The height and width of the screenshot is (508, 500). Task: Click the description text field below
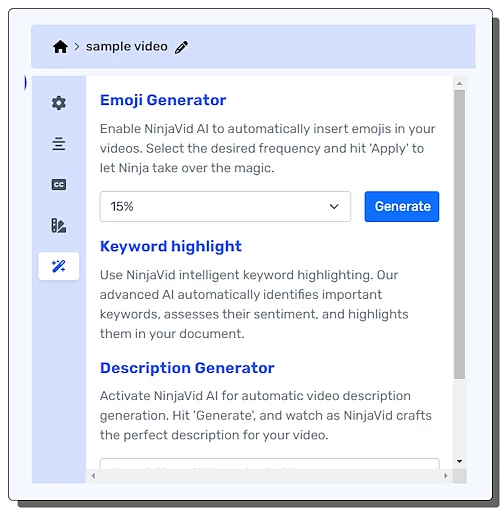pyautogui.click(x=270, y=464)
